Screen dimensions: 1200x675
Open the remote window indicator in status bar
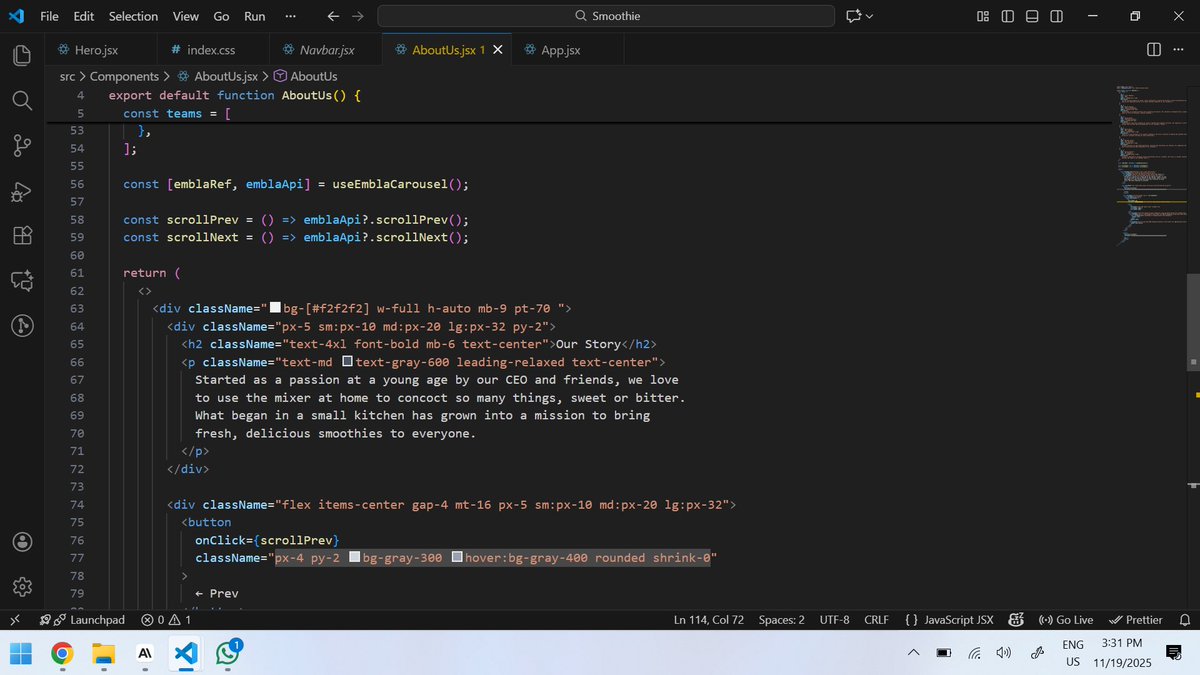coord(15,620)
